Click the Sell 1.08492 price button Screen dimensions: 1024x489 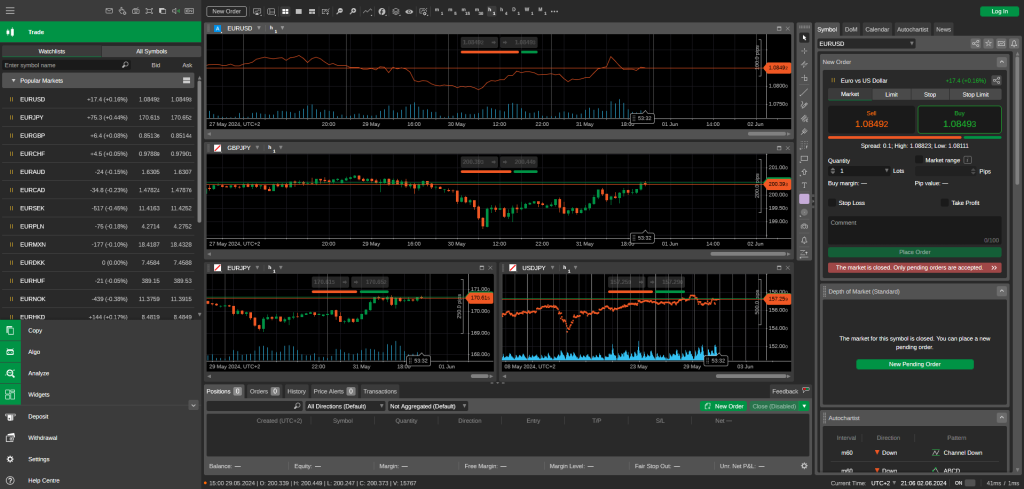tap(871, 119)
